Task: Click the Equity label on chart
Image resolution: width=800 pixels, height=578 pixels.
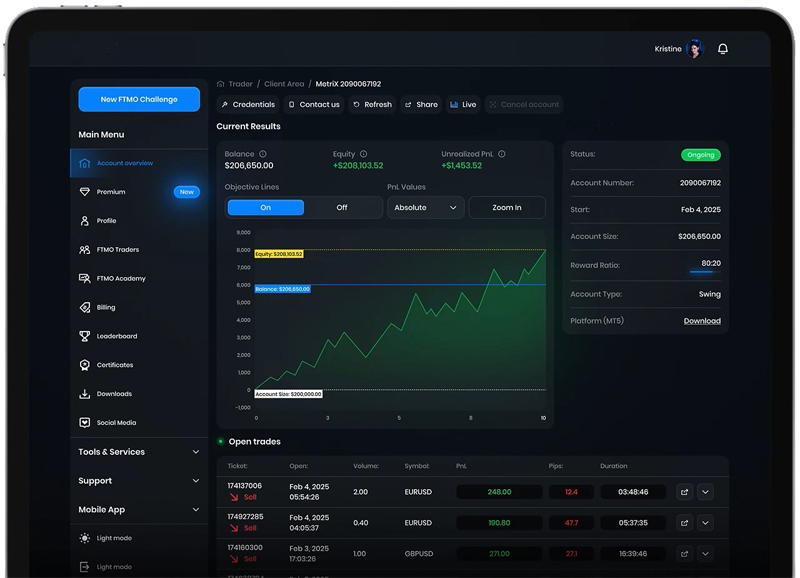Action: point(279,254)
